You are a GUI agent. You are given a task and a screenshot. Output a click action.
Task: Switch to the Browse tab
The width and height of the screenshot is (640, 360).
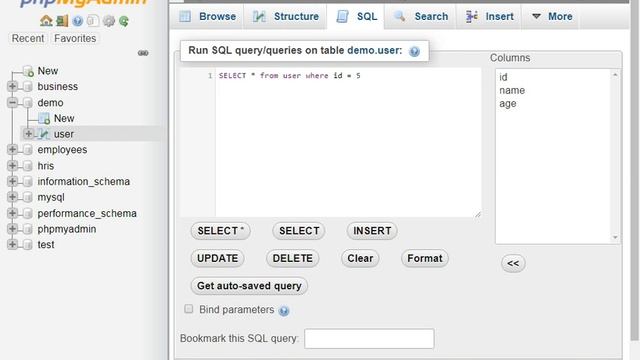point(208,16)
